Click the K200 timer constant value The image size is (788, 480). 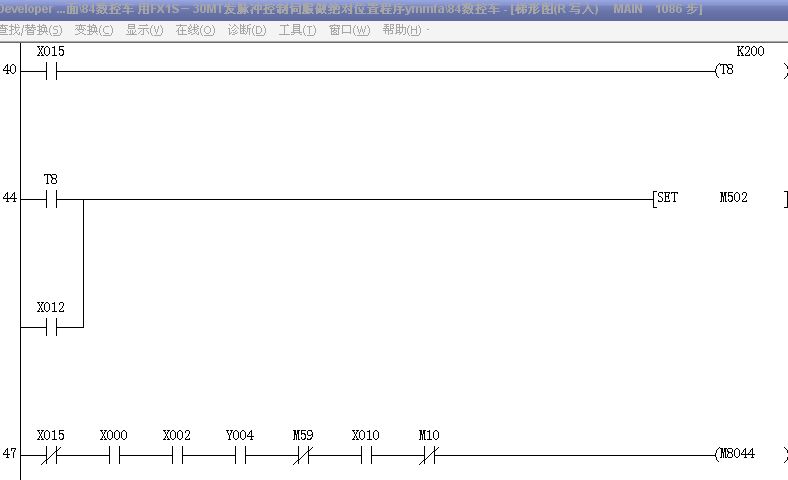coord(749,51)
